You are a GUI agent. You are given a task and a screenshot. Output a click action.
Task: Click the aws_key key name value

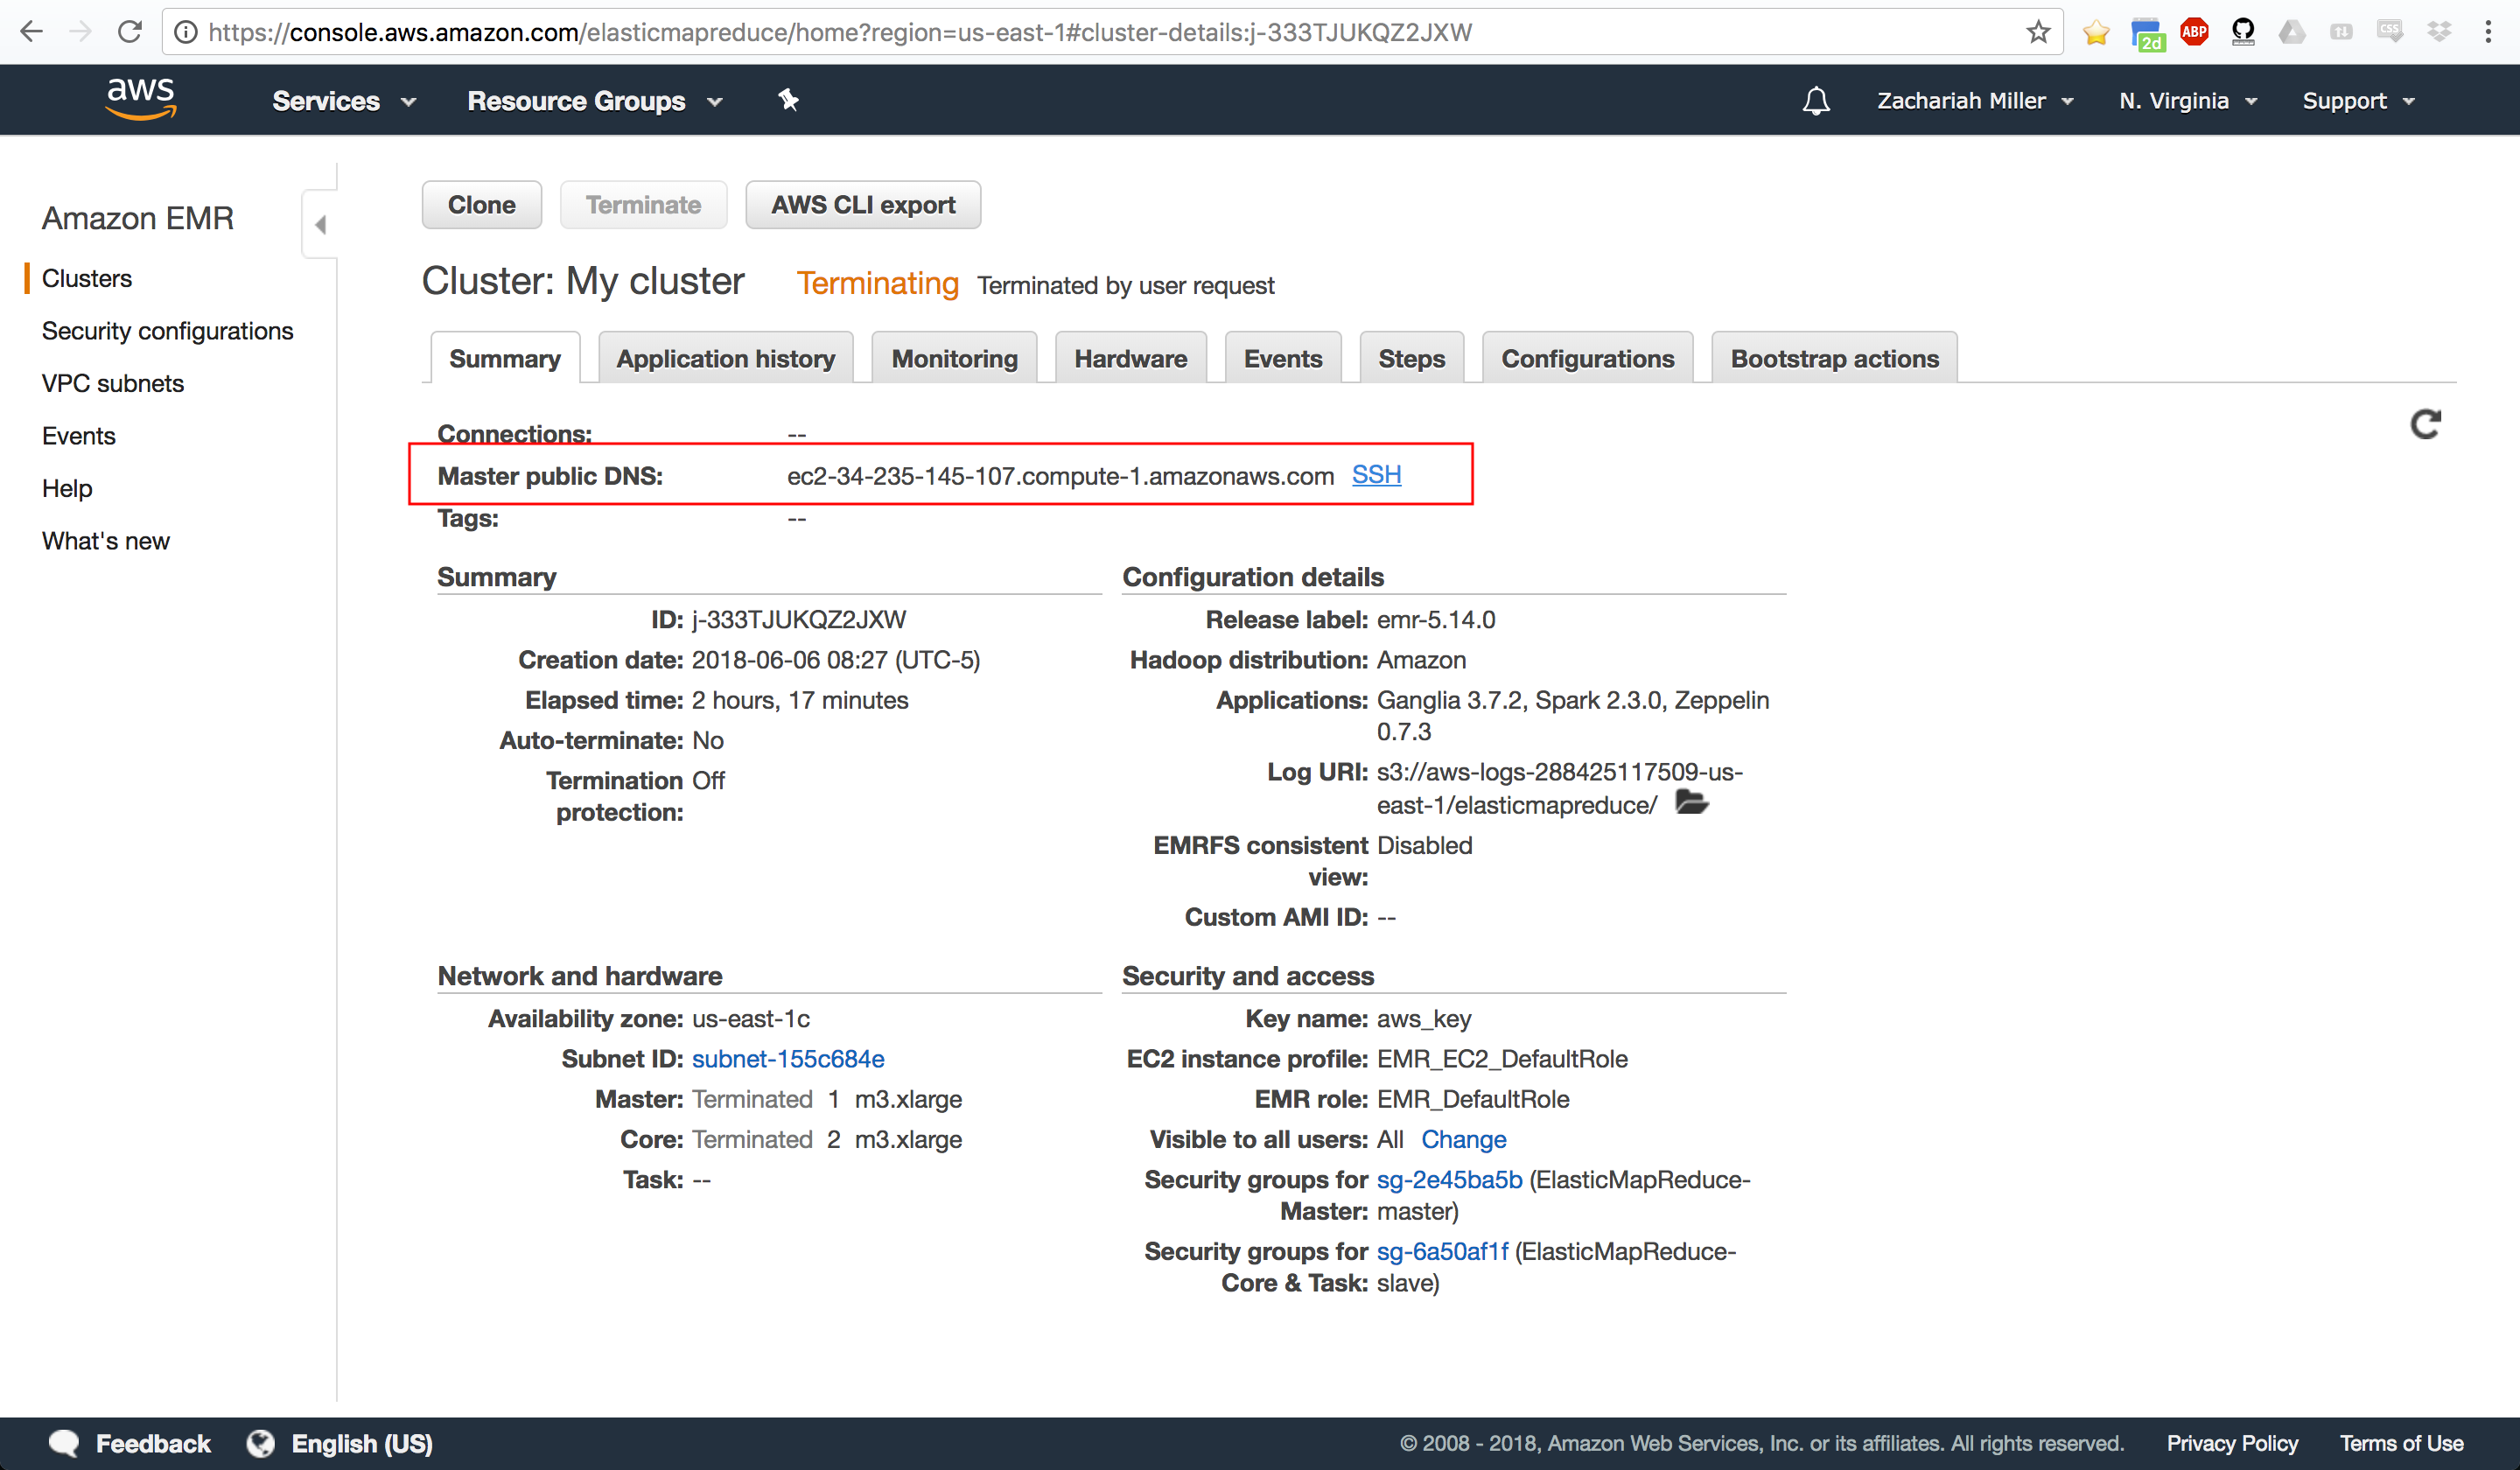point(1423,1019)
